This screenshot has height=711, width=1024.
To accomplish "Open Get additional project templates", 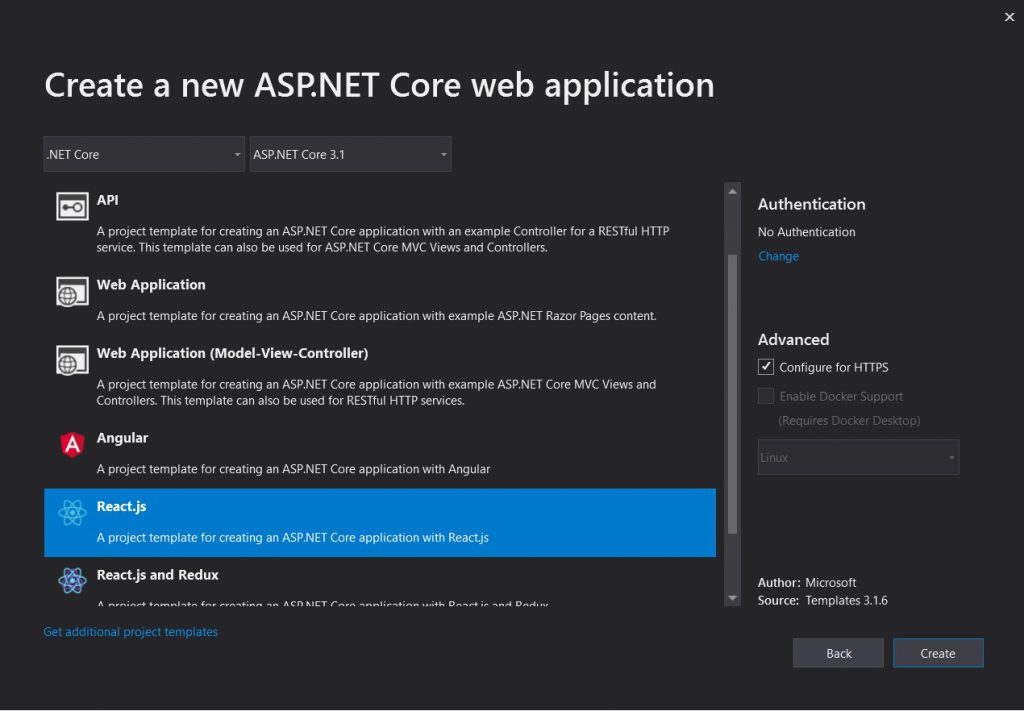I will 130,631.
